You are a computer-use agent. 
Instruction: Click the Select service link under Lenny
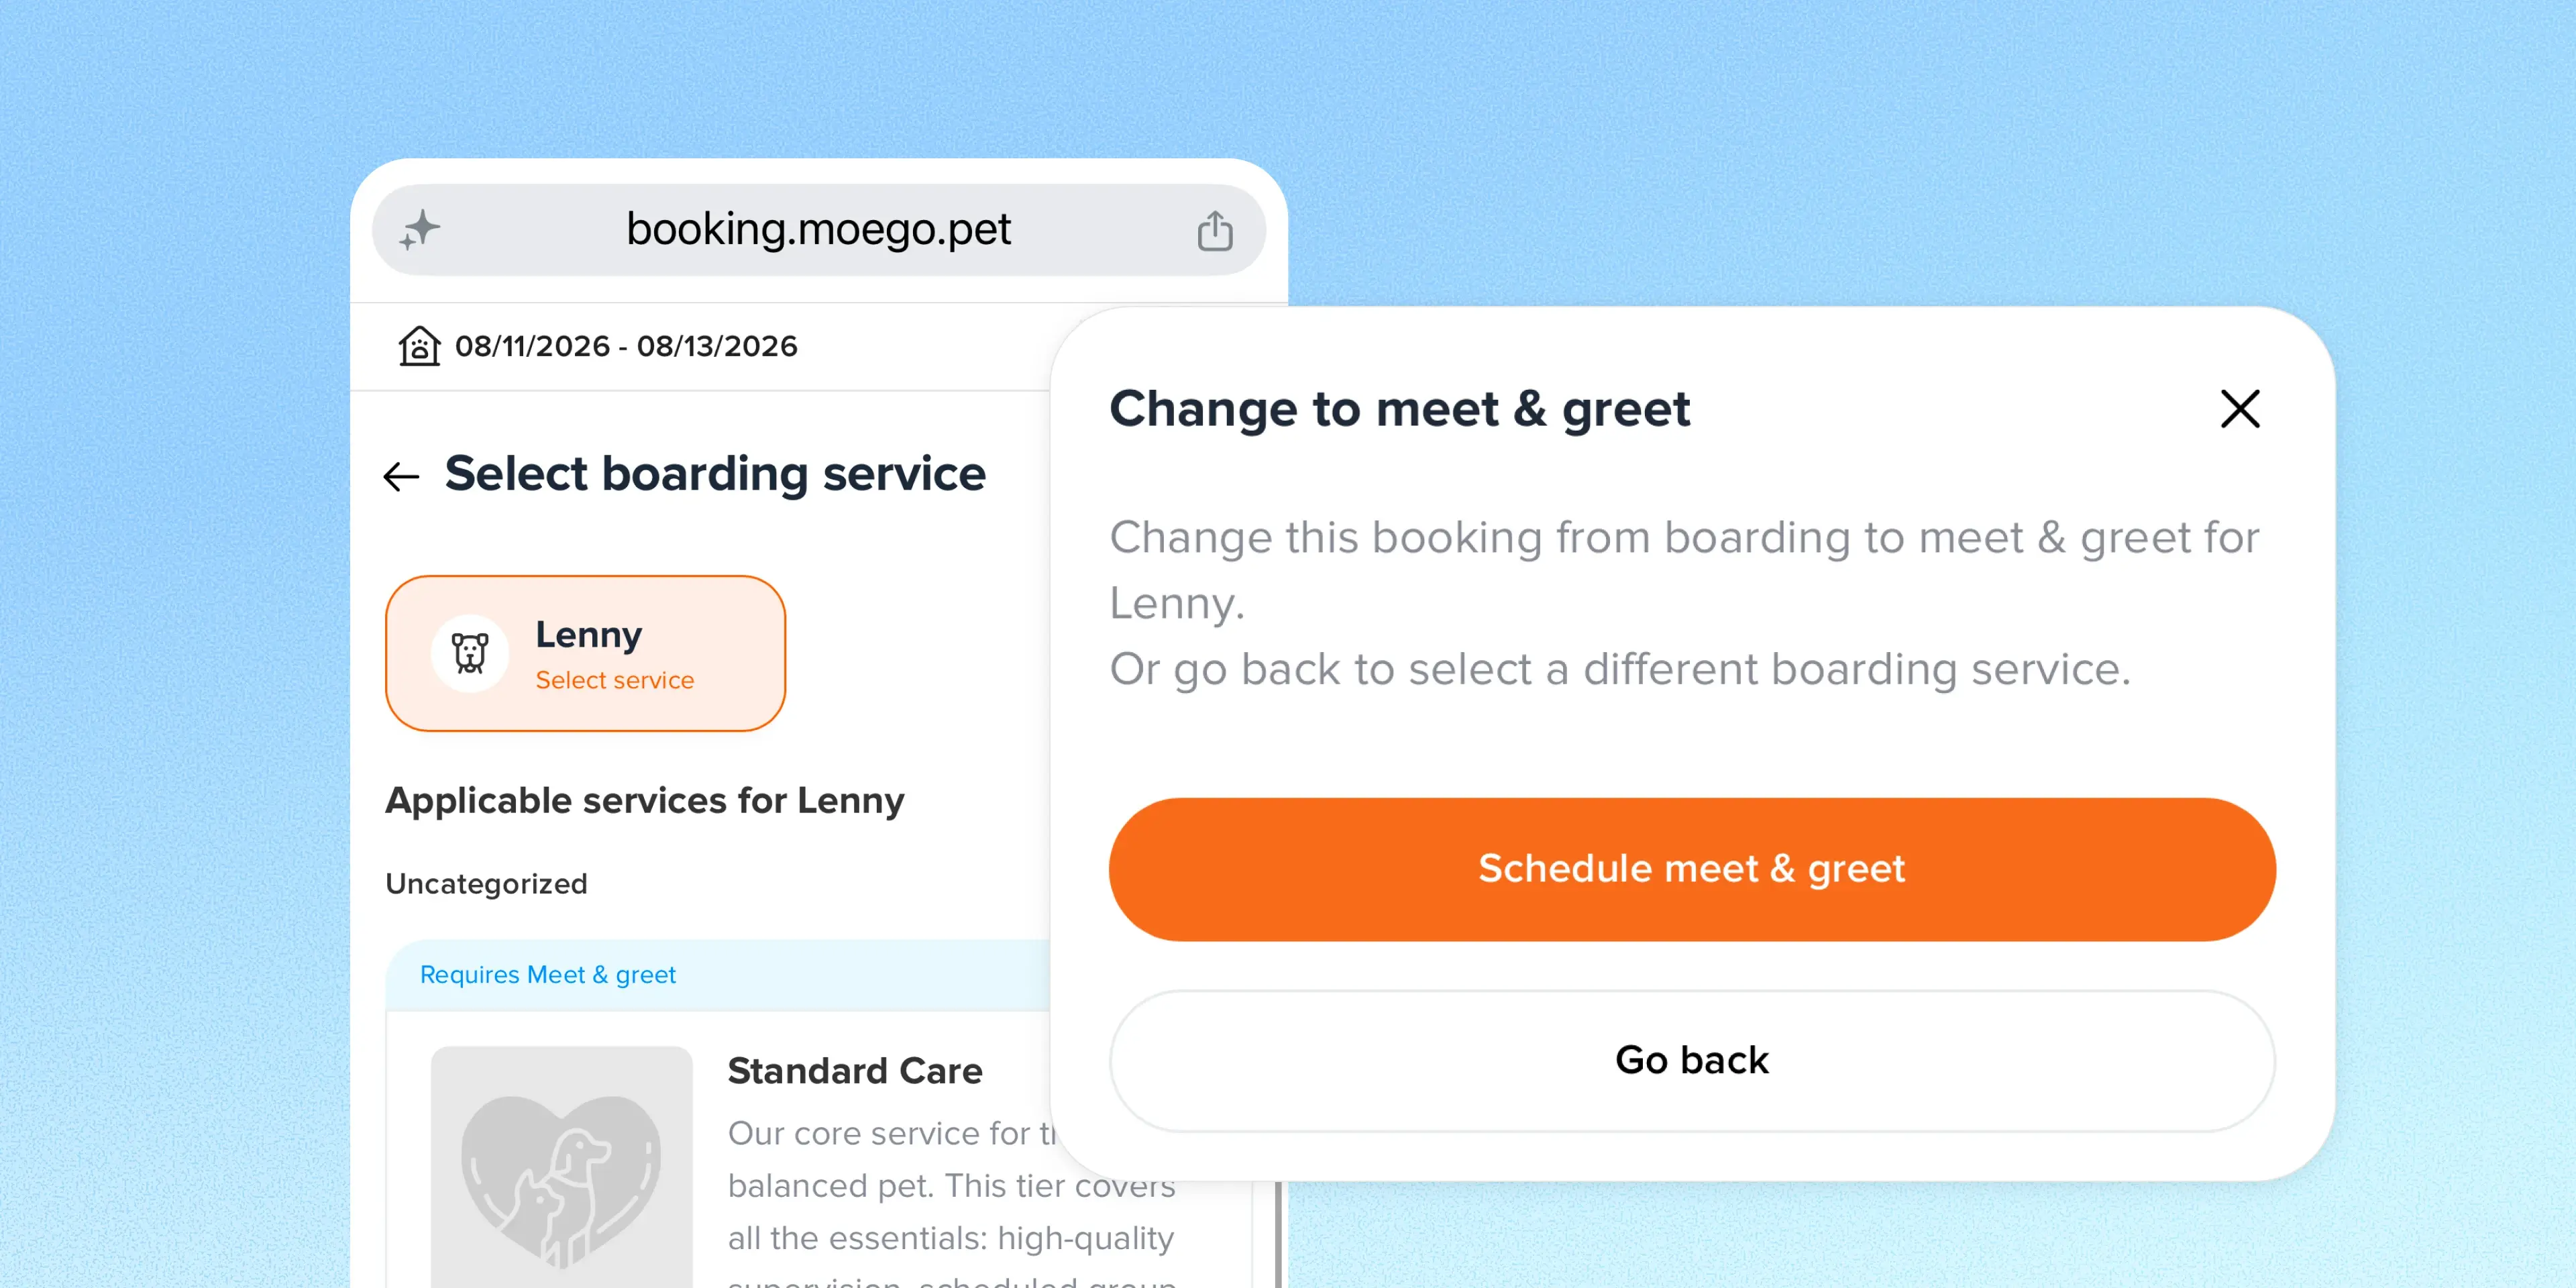[x=614, y=680]
